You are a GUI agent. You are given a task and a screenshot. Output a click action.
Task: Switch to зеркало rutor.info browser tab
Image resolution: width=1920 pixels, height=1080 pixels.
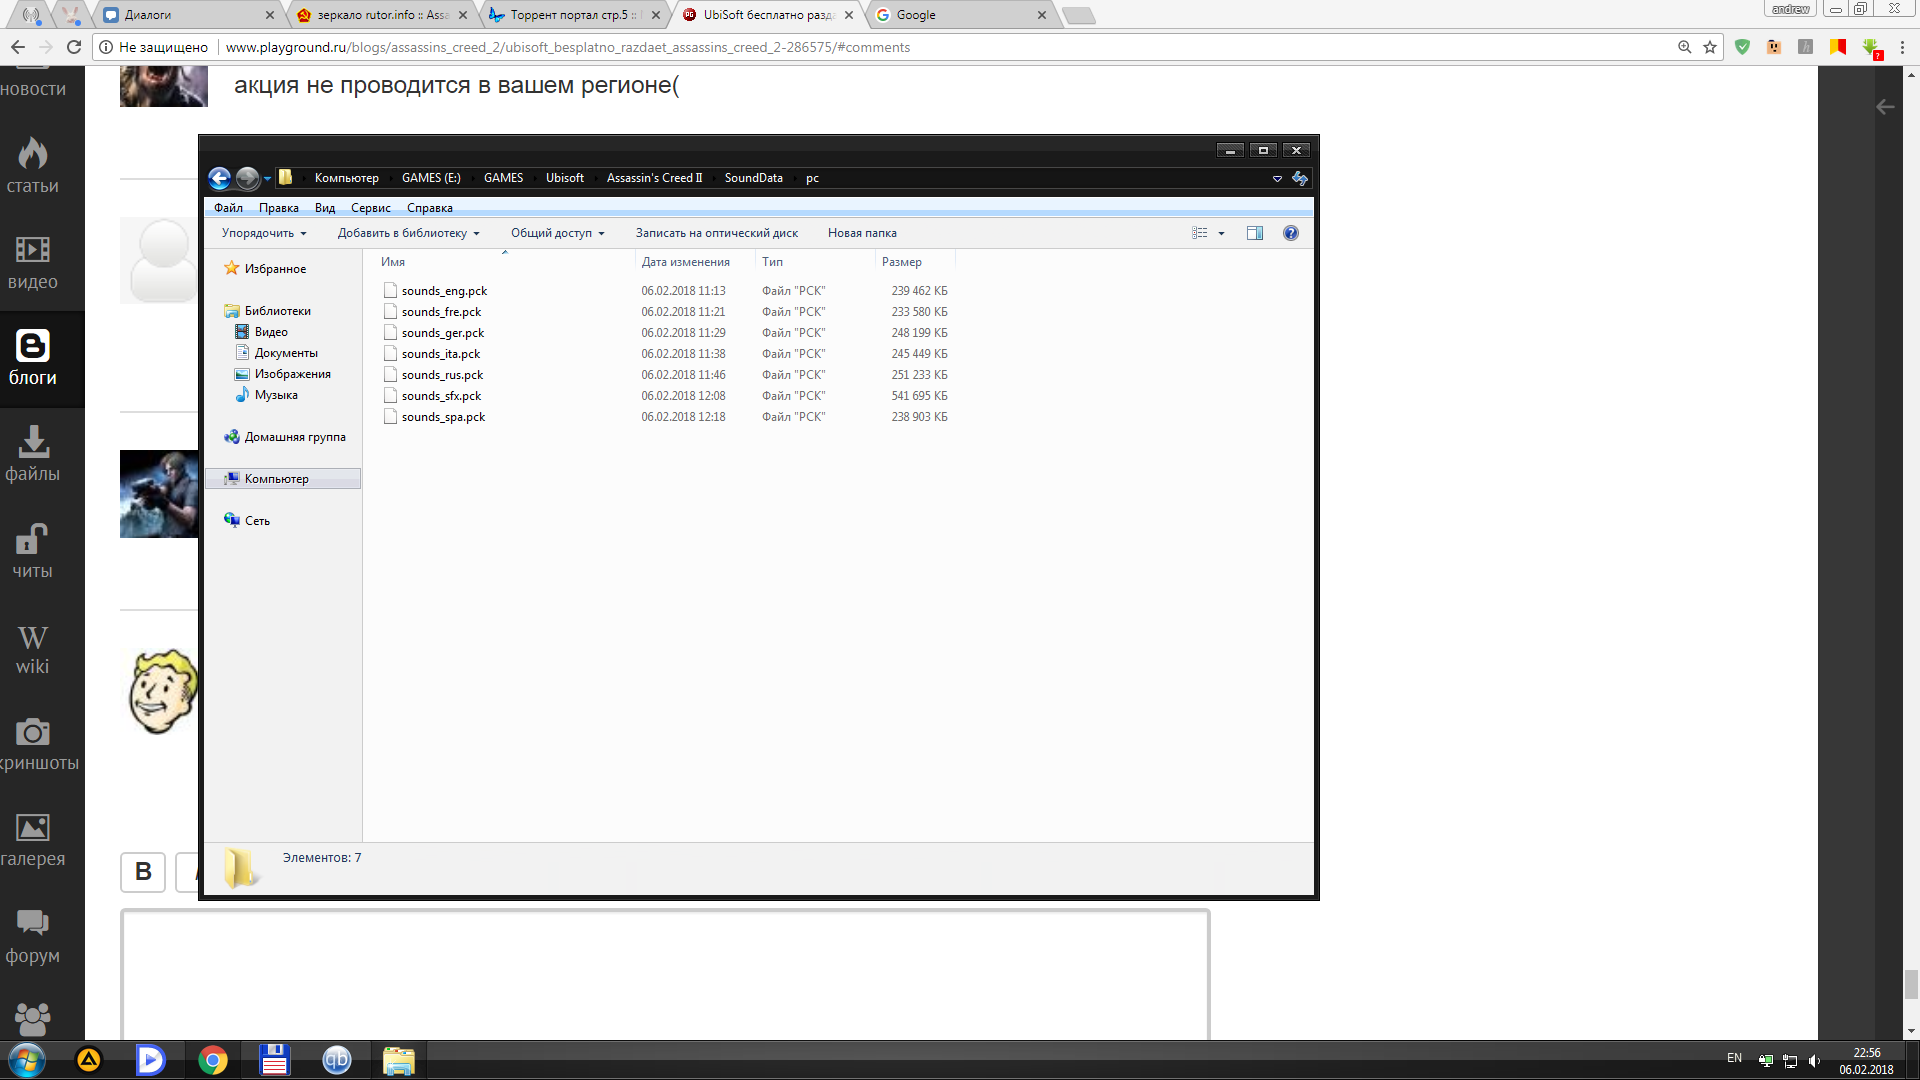tap(382, 15)
